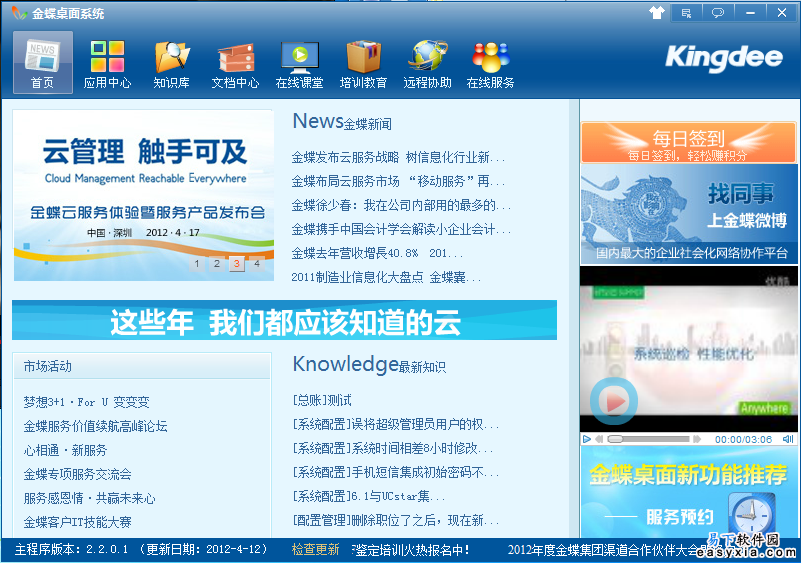Viewport: 801px width, 563px height.
Task: Go to the 首页 home tab
Action: pyautogui.click(x=42, y=63)
